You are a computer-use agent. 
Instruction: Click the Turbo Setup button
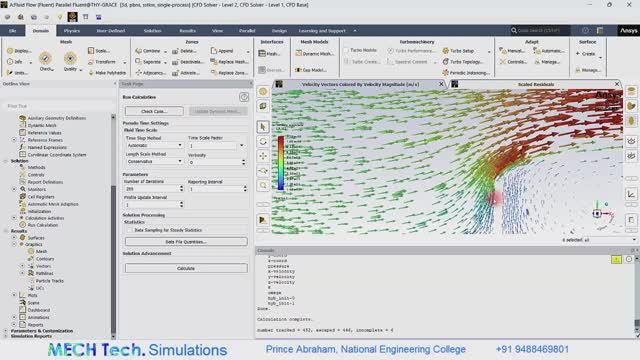tap(459, 51)
